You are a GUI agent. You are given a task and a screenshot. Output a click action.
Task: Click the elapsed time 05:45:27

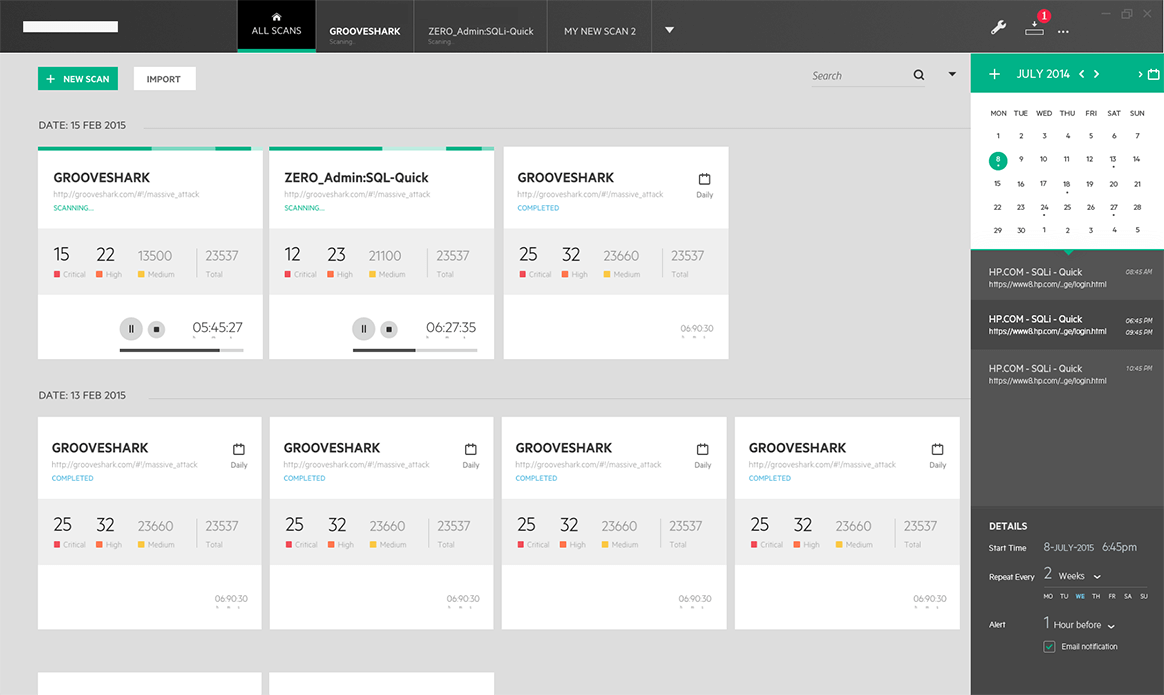[x=218, y=327]
